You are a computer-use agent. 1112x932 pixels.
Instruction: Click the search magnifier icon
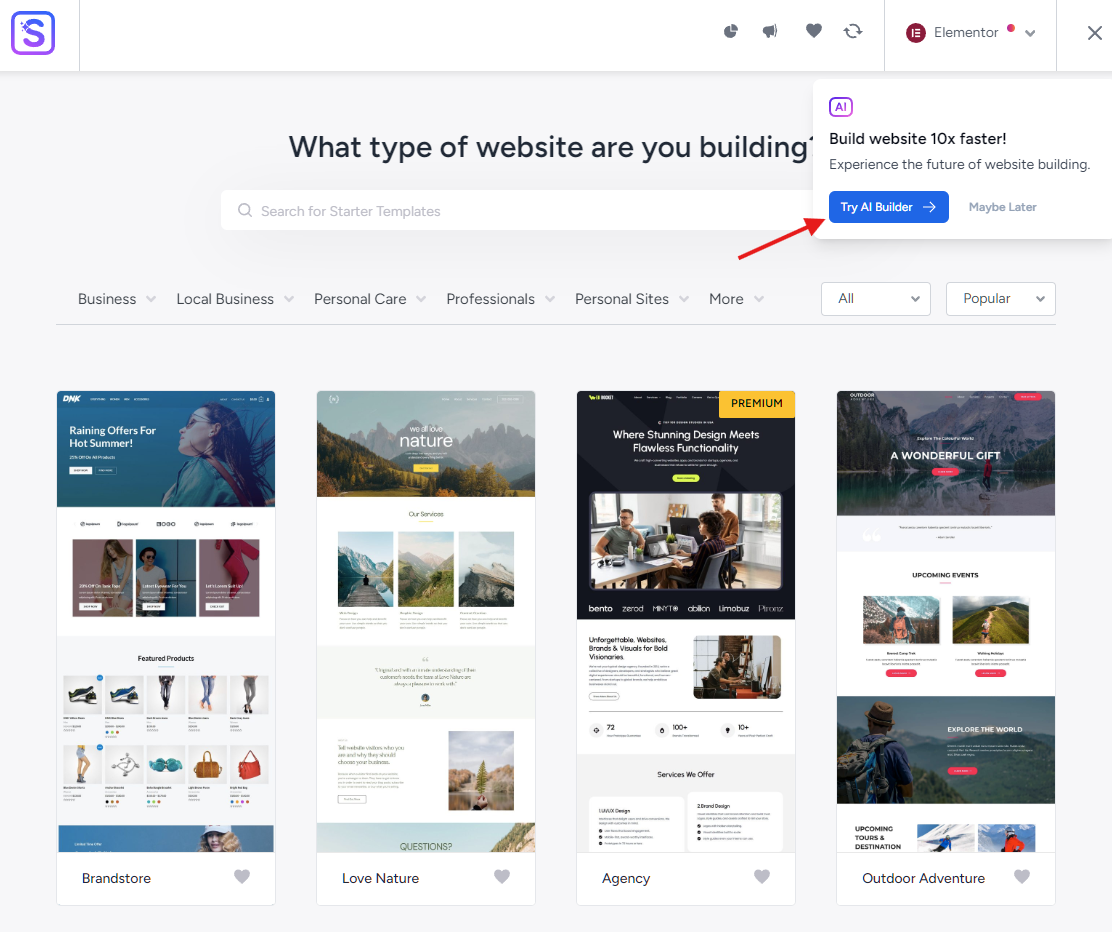245,211
